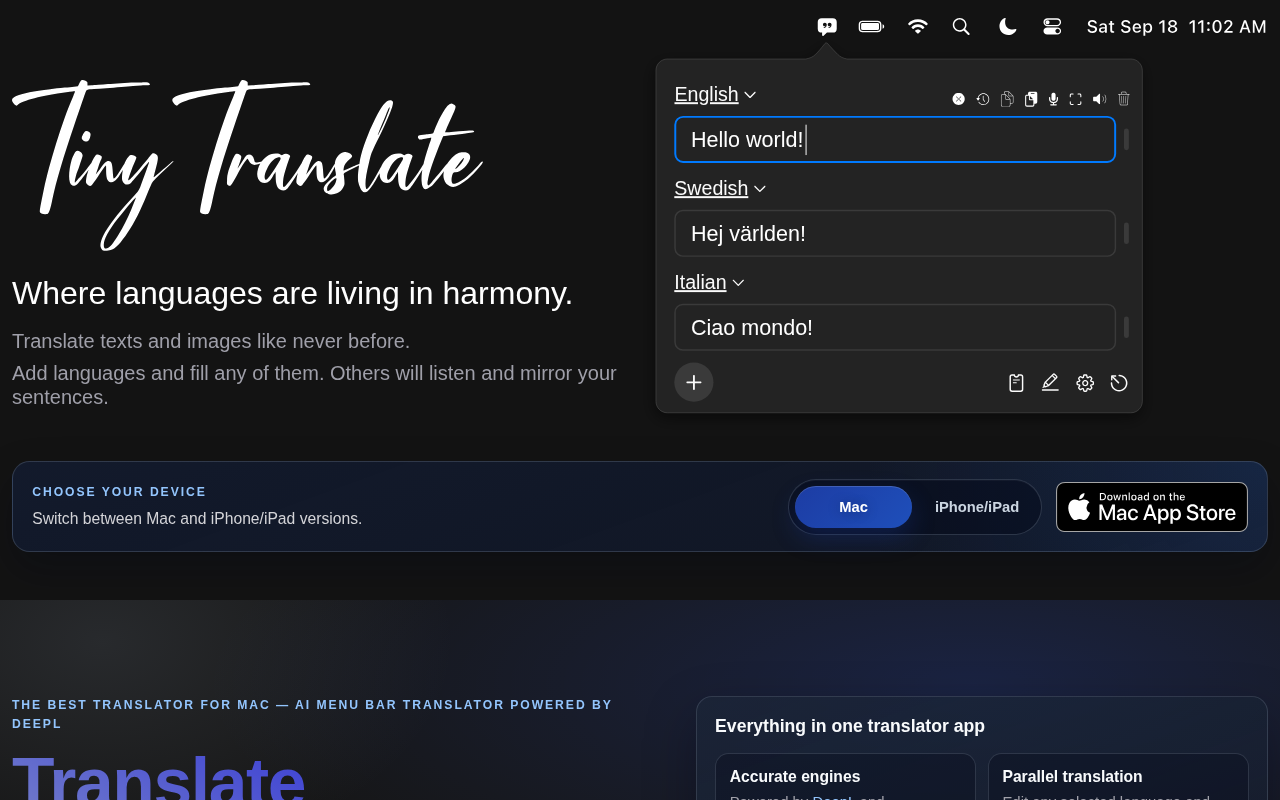Open the Wi-Fi menu in the menu bar
This screenshot has height=800, width=1280.
tap(918, 27)
